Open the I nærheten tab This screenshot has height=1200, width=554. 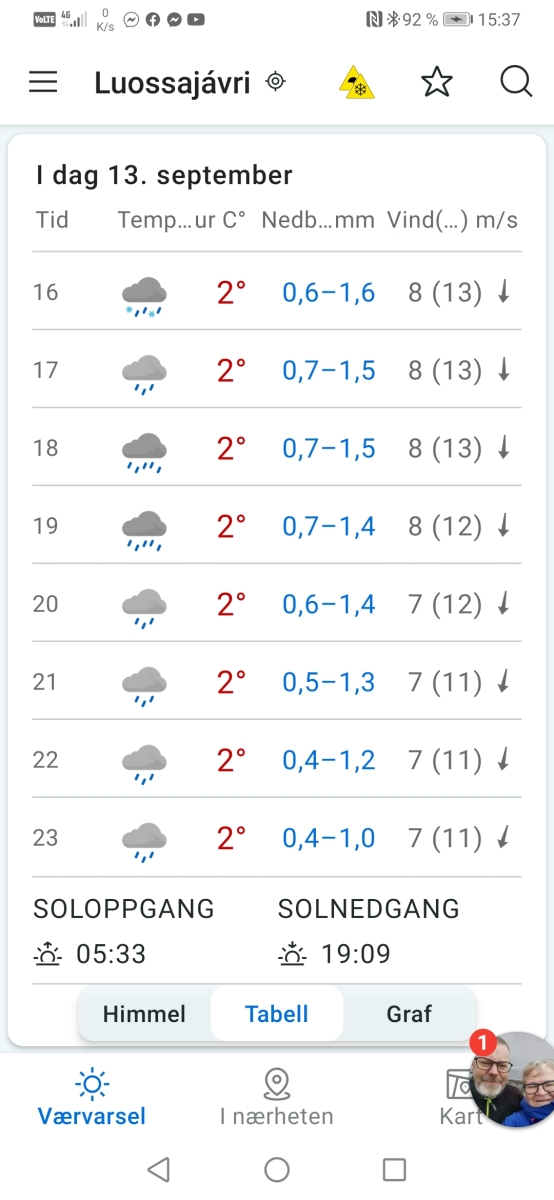[x=276, y=1098]
